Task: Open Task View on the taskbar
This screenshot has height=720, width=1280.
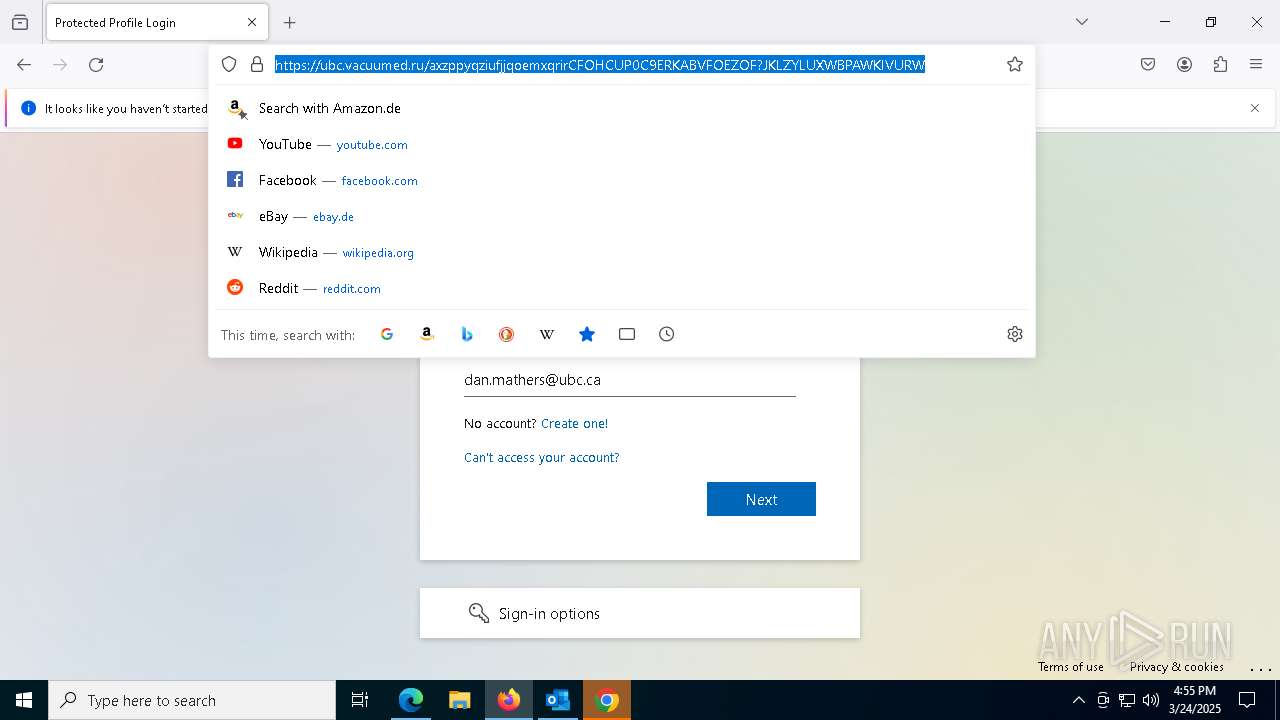Action: (360, 700)
